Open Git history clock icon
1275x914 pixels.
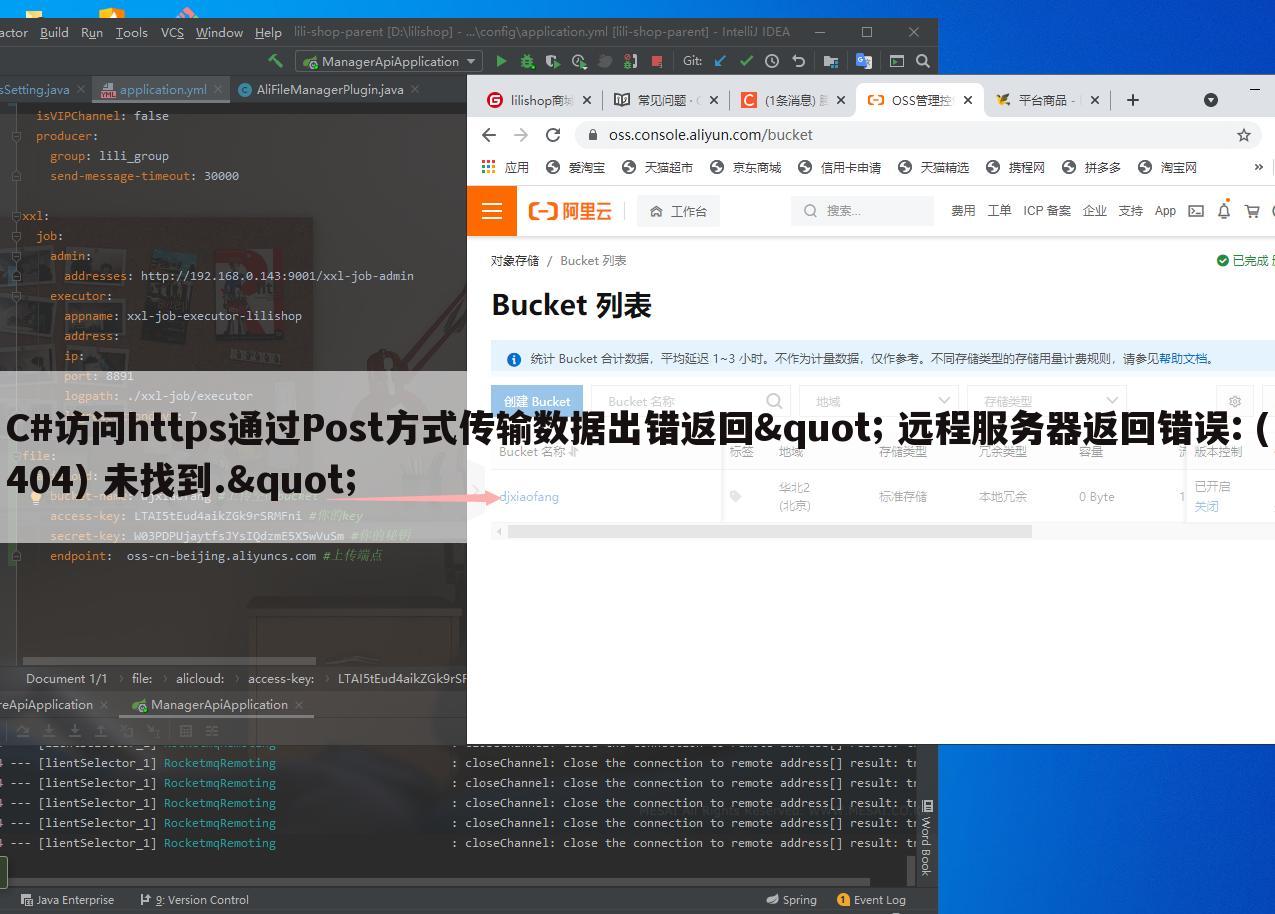tap(772, 61)
